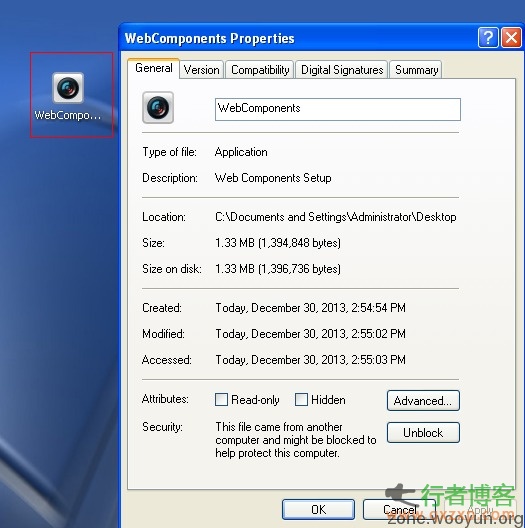Go to the Summary tab

(416, 70)
